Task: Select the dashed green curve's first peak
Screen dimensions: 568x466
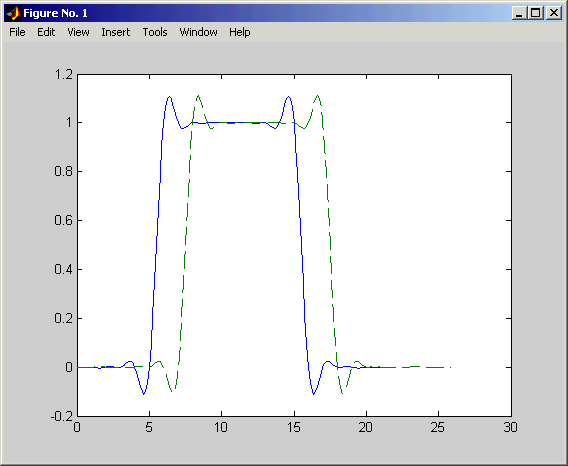Action: [x=198, y=96]
